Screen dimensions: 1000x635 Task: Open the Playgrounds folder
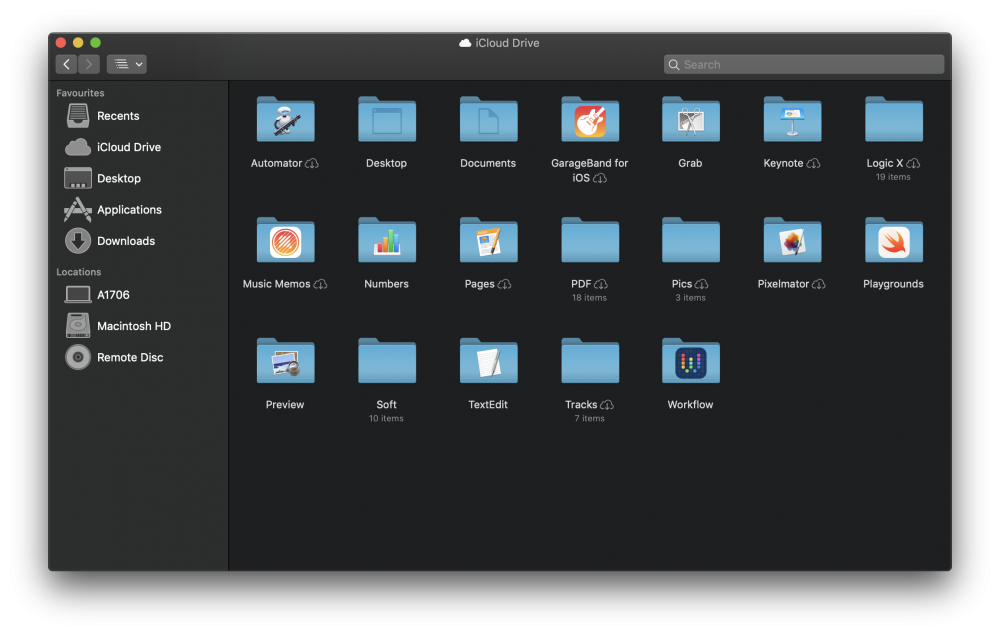(893, 240)
